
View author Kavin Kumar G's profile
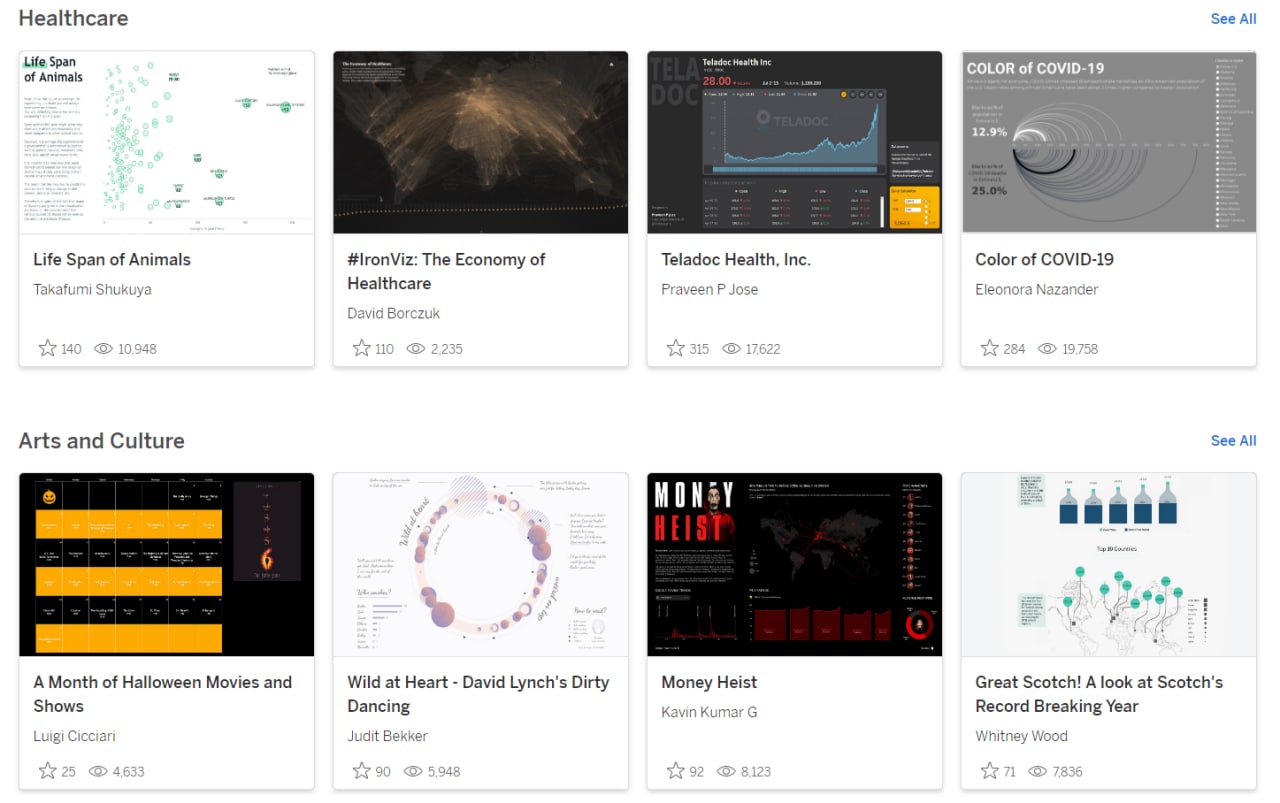[x=709, y=712]
